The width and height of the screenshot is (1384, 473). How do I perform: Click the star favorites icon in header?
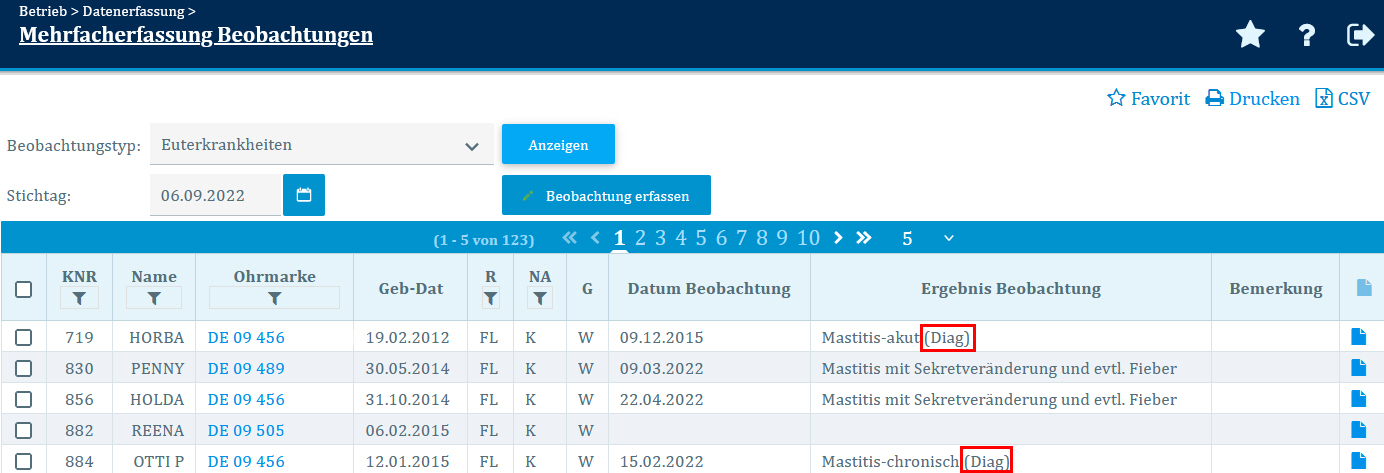(x=1250, y=36)
